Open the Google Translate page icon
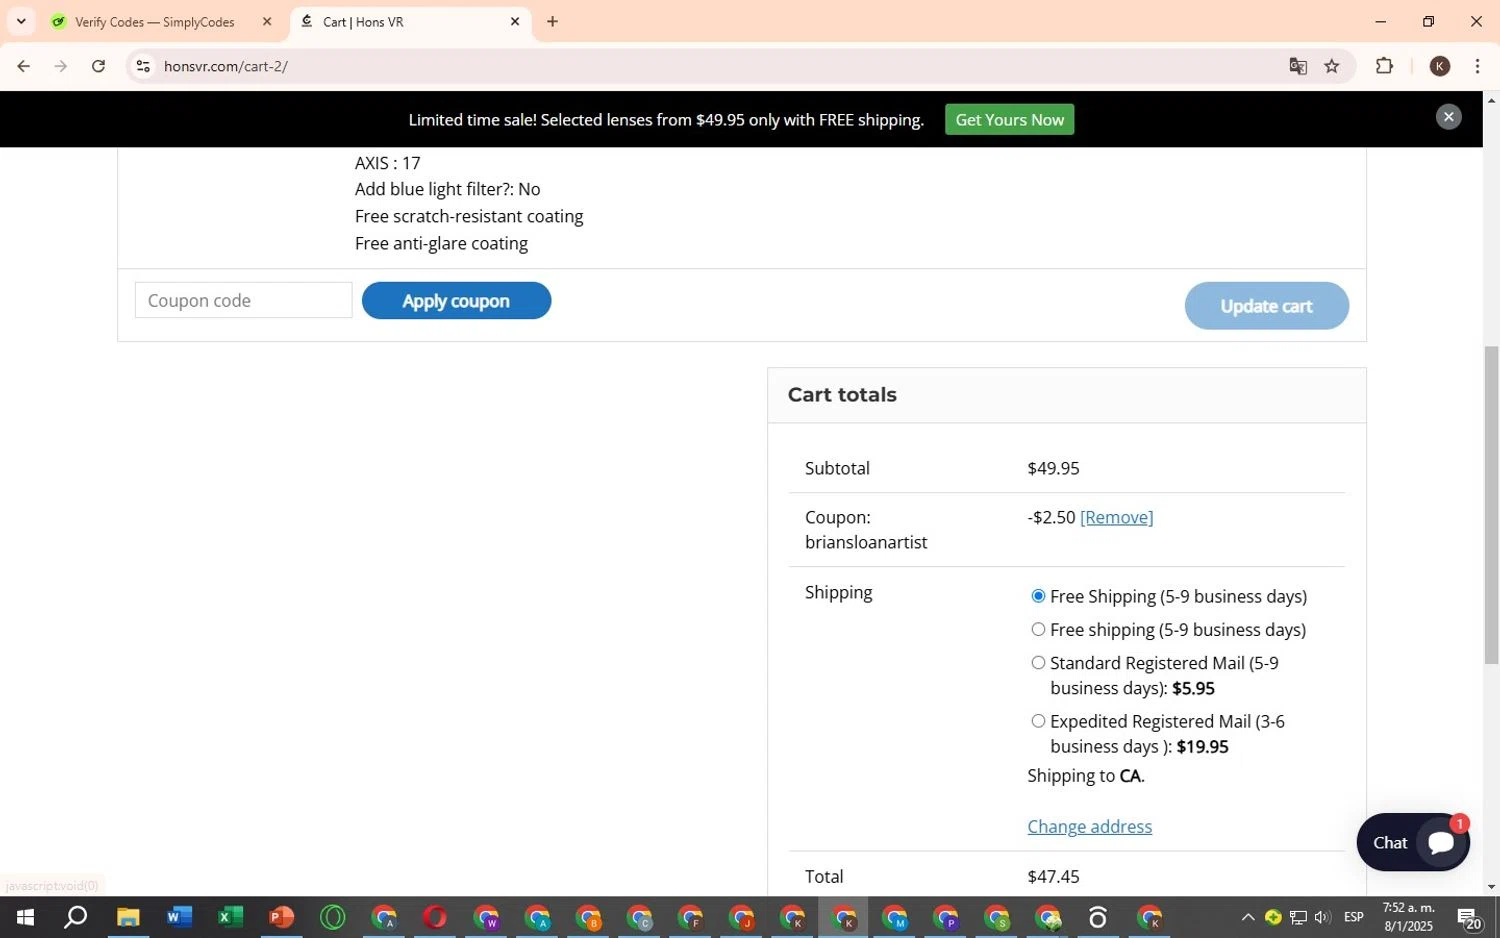 pyautogui.click(x=1298, y=66)
